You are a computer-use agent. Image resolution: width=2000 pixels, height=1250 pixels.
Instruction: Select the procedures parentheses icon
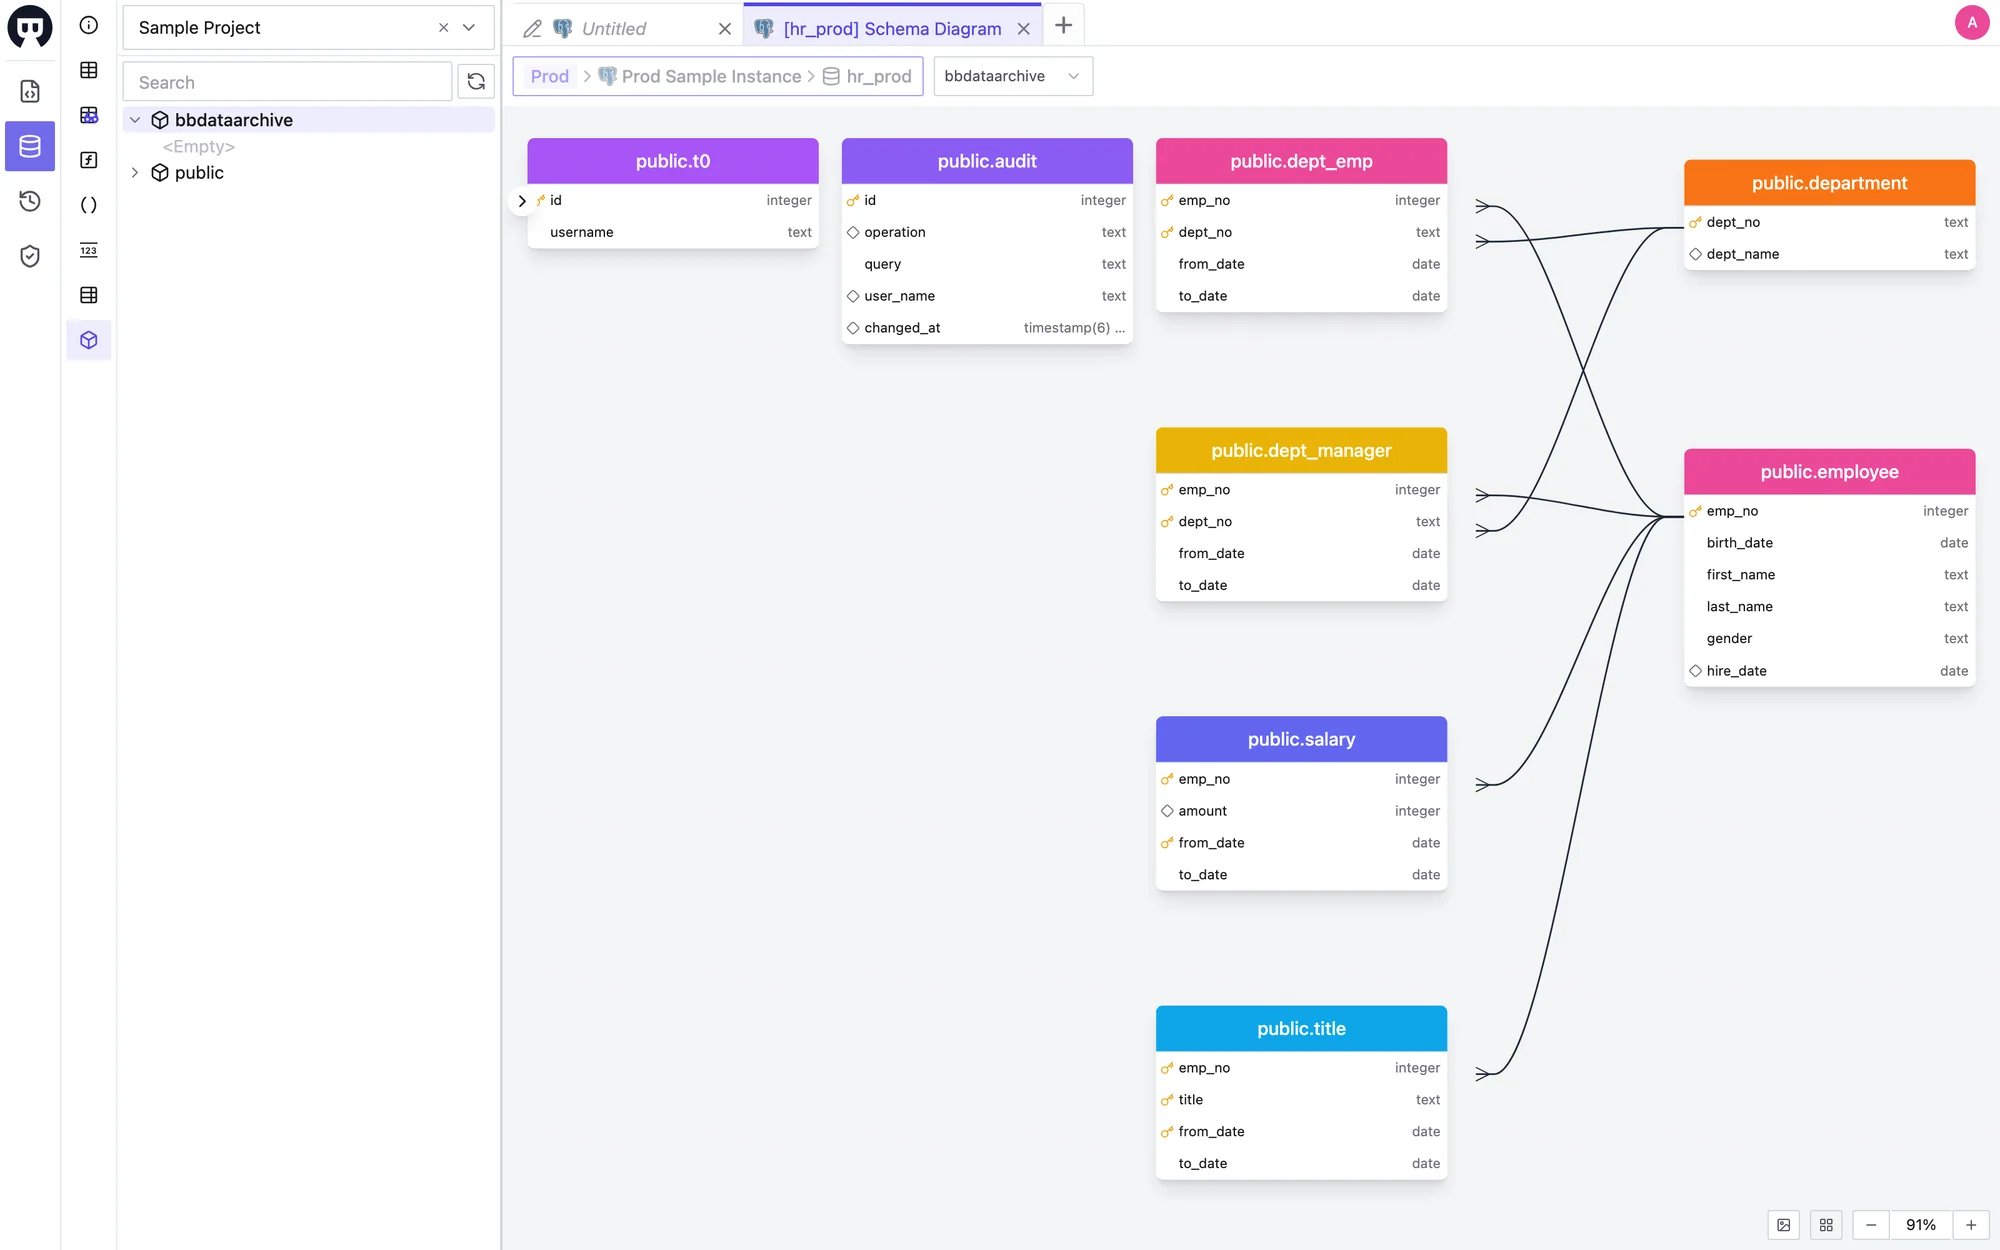[89, 205]
